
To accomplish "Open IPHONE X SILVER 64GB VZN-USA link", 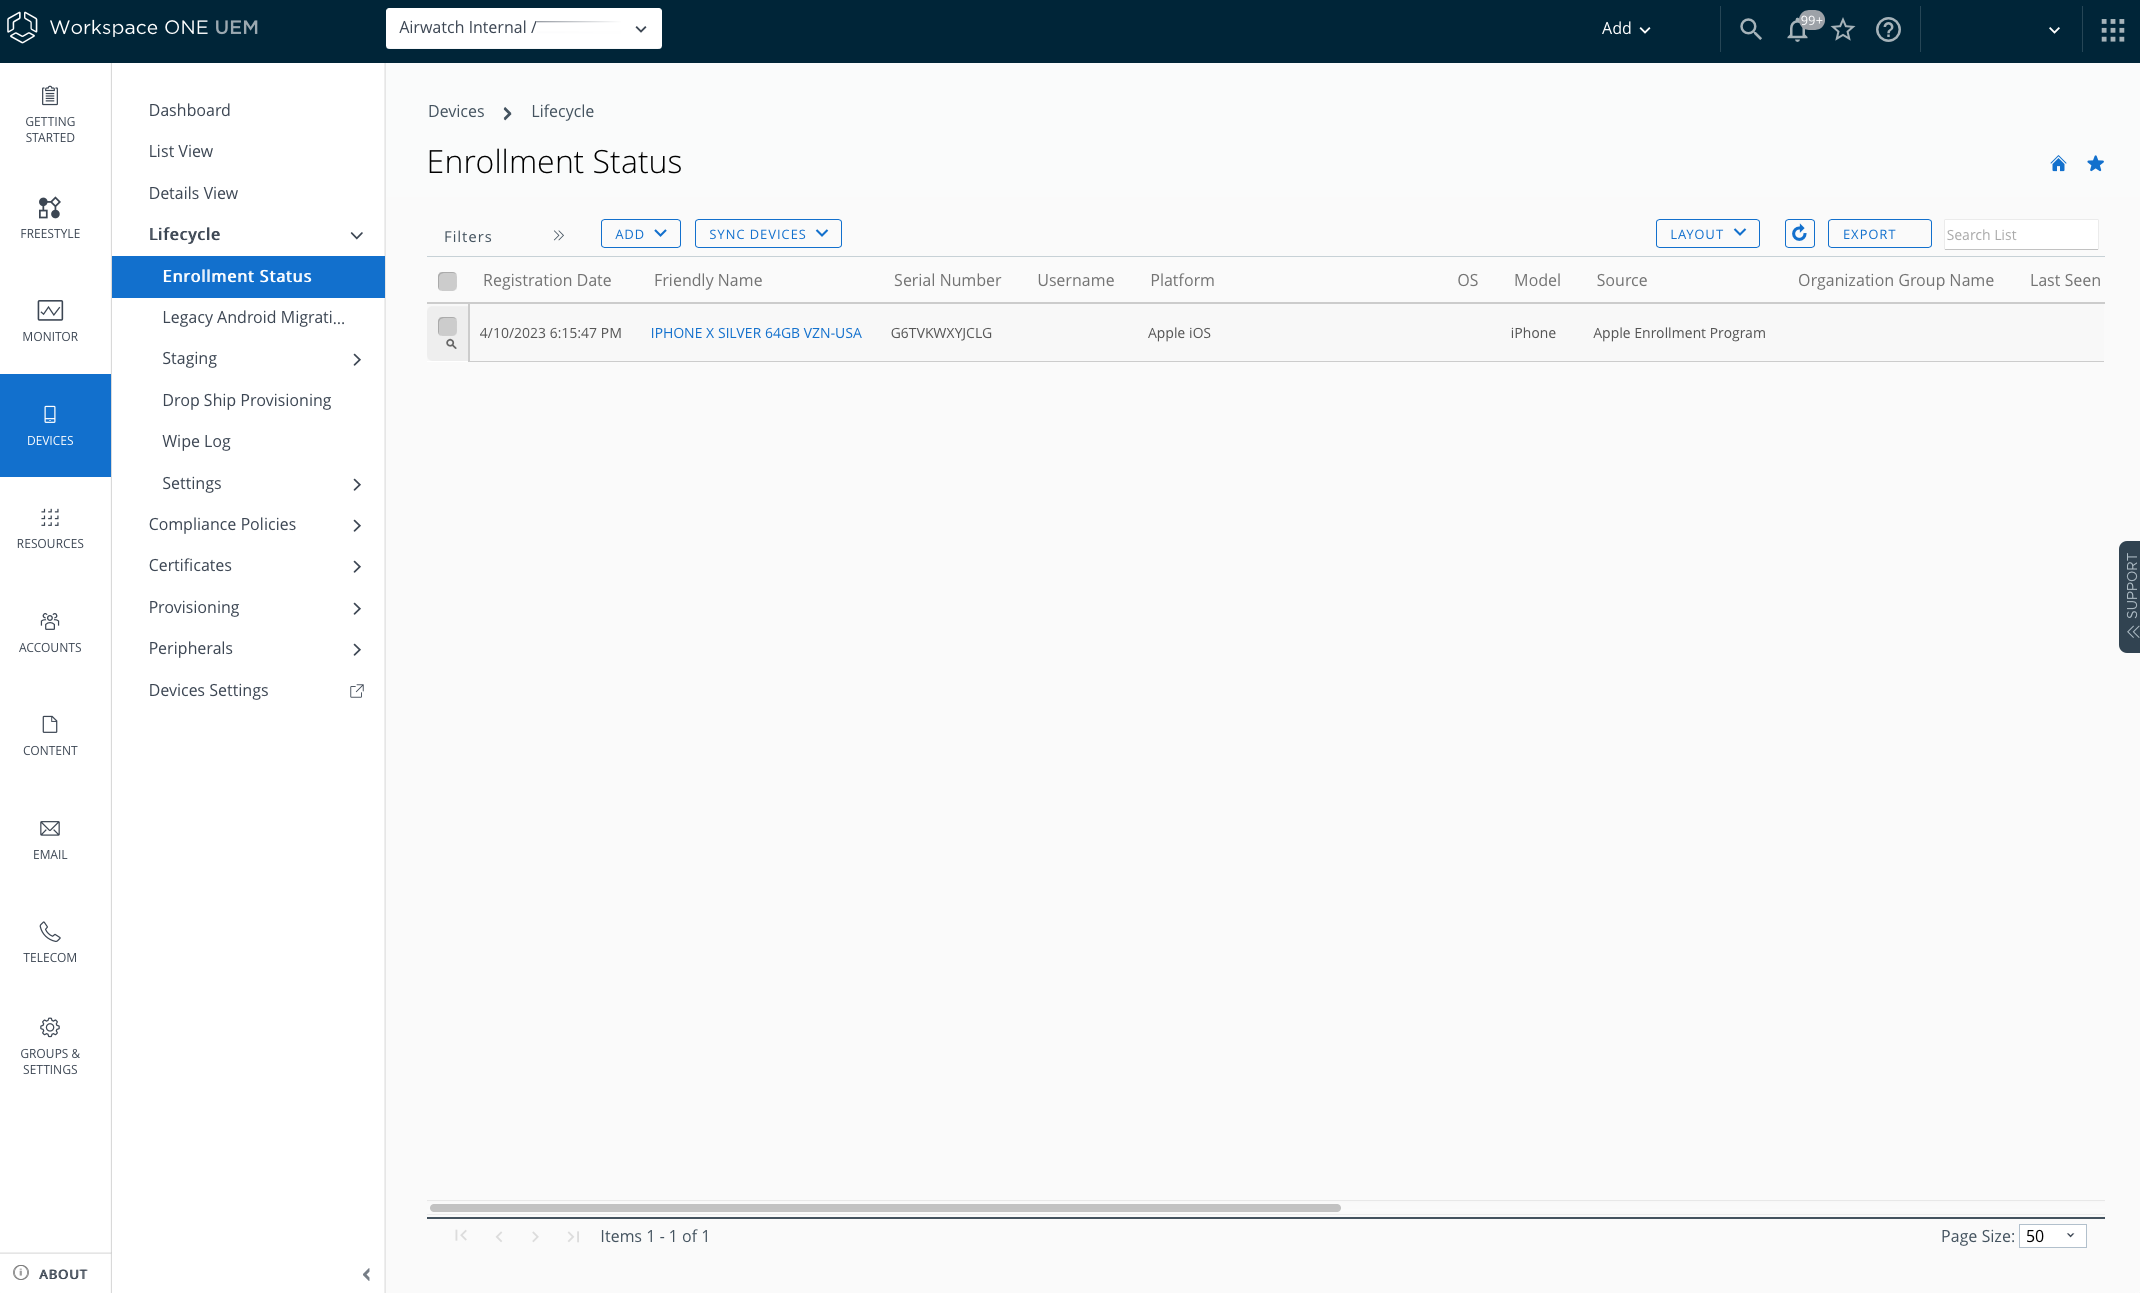I will (x=756, y=333).
